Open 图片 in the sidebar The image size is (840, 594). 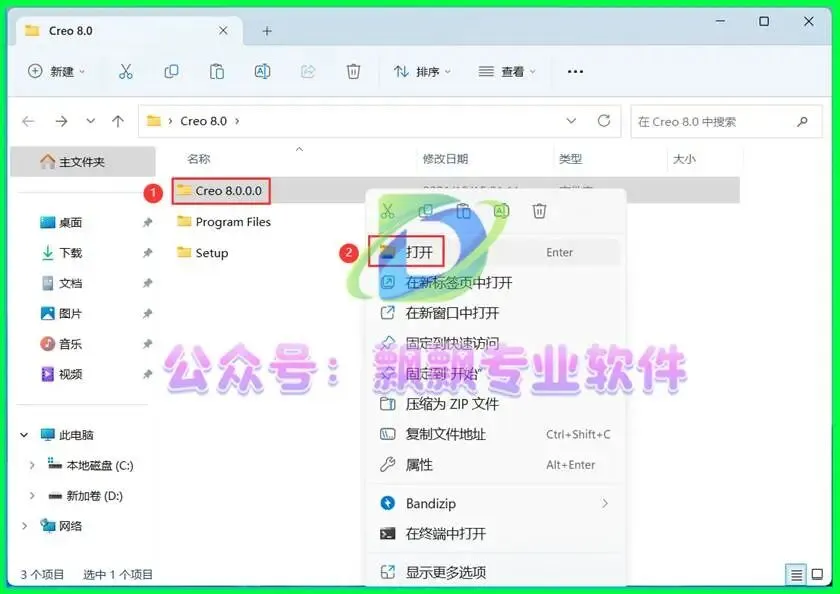pyautogui.click(x=70, y=313)
